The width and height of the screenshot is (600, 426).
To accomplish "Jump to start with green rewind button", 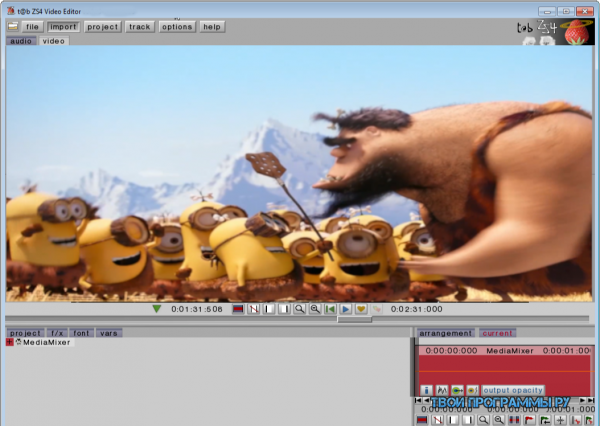I will [330, 309].
